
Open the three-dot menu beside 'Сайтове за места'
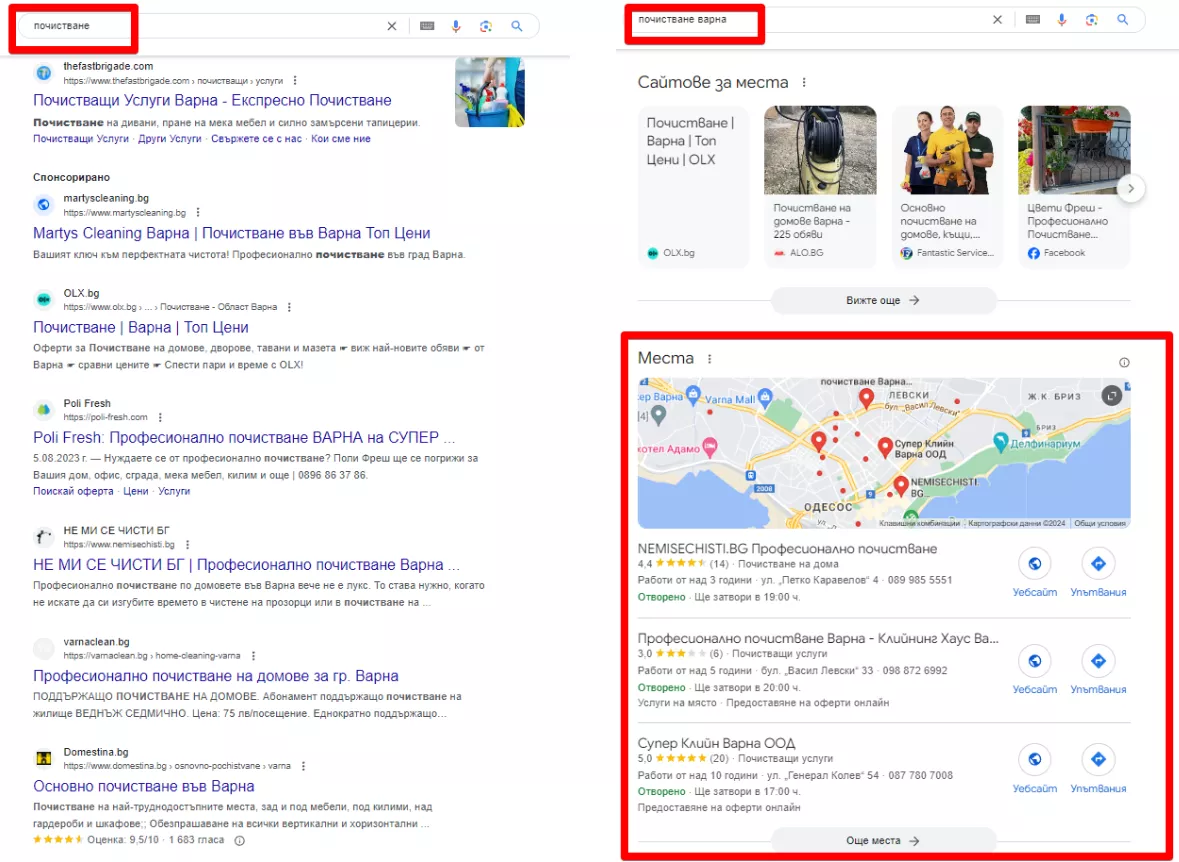(x=804, y=82)
